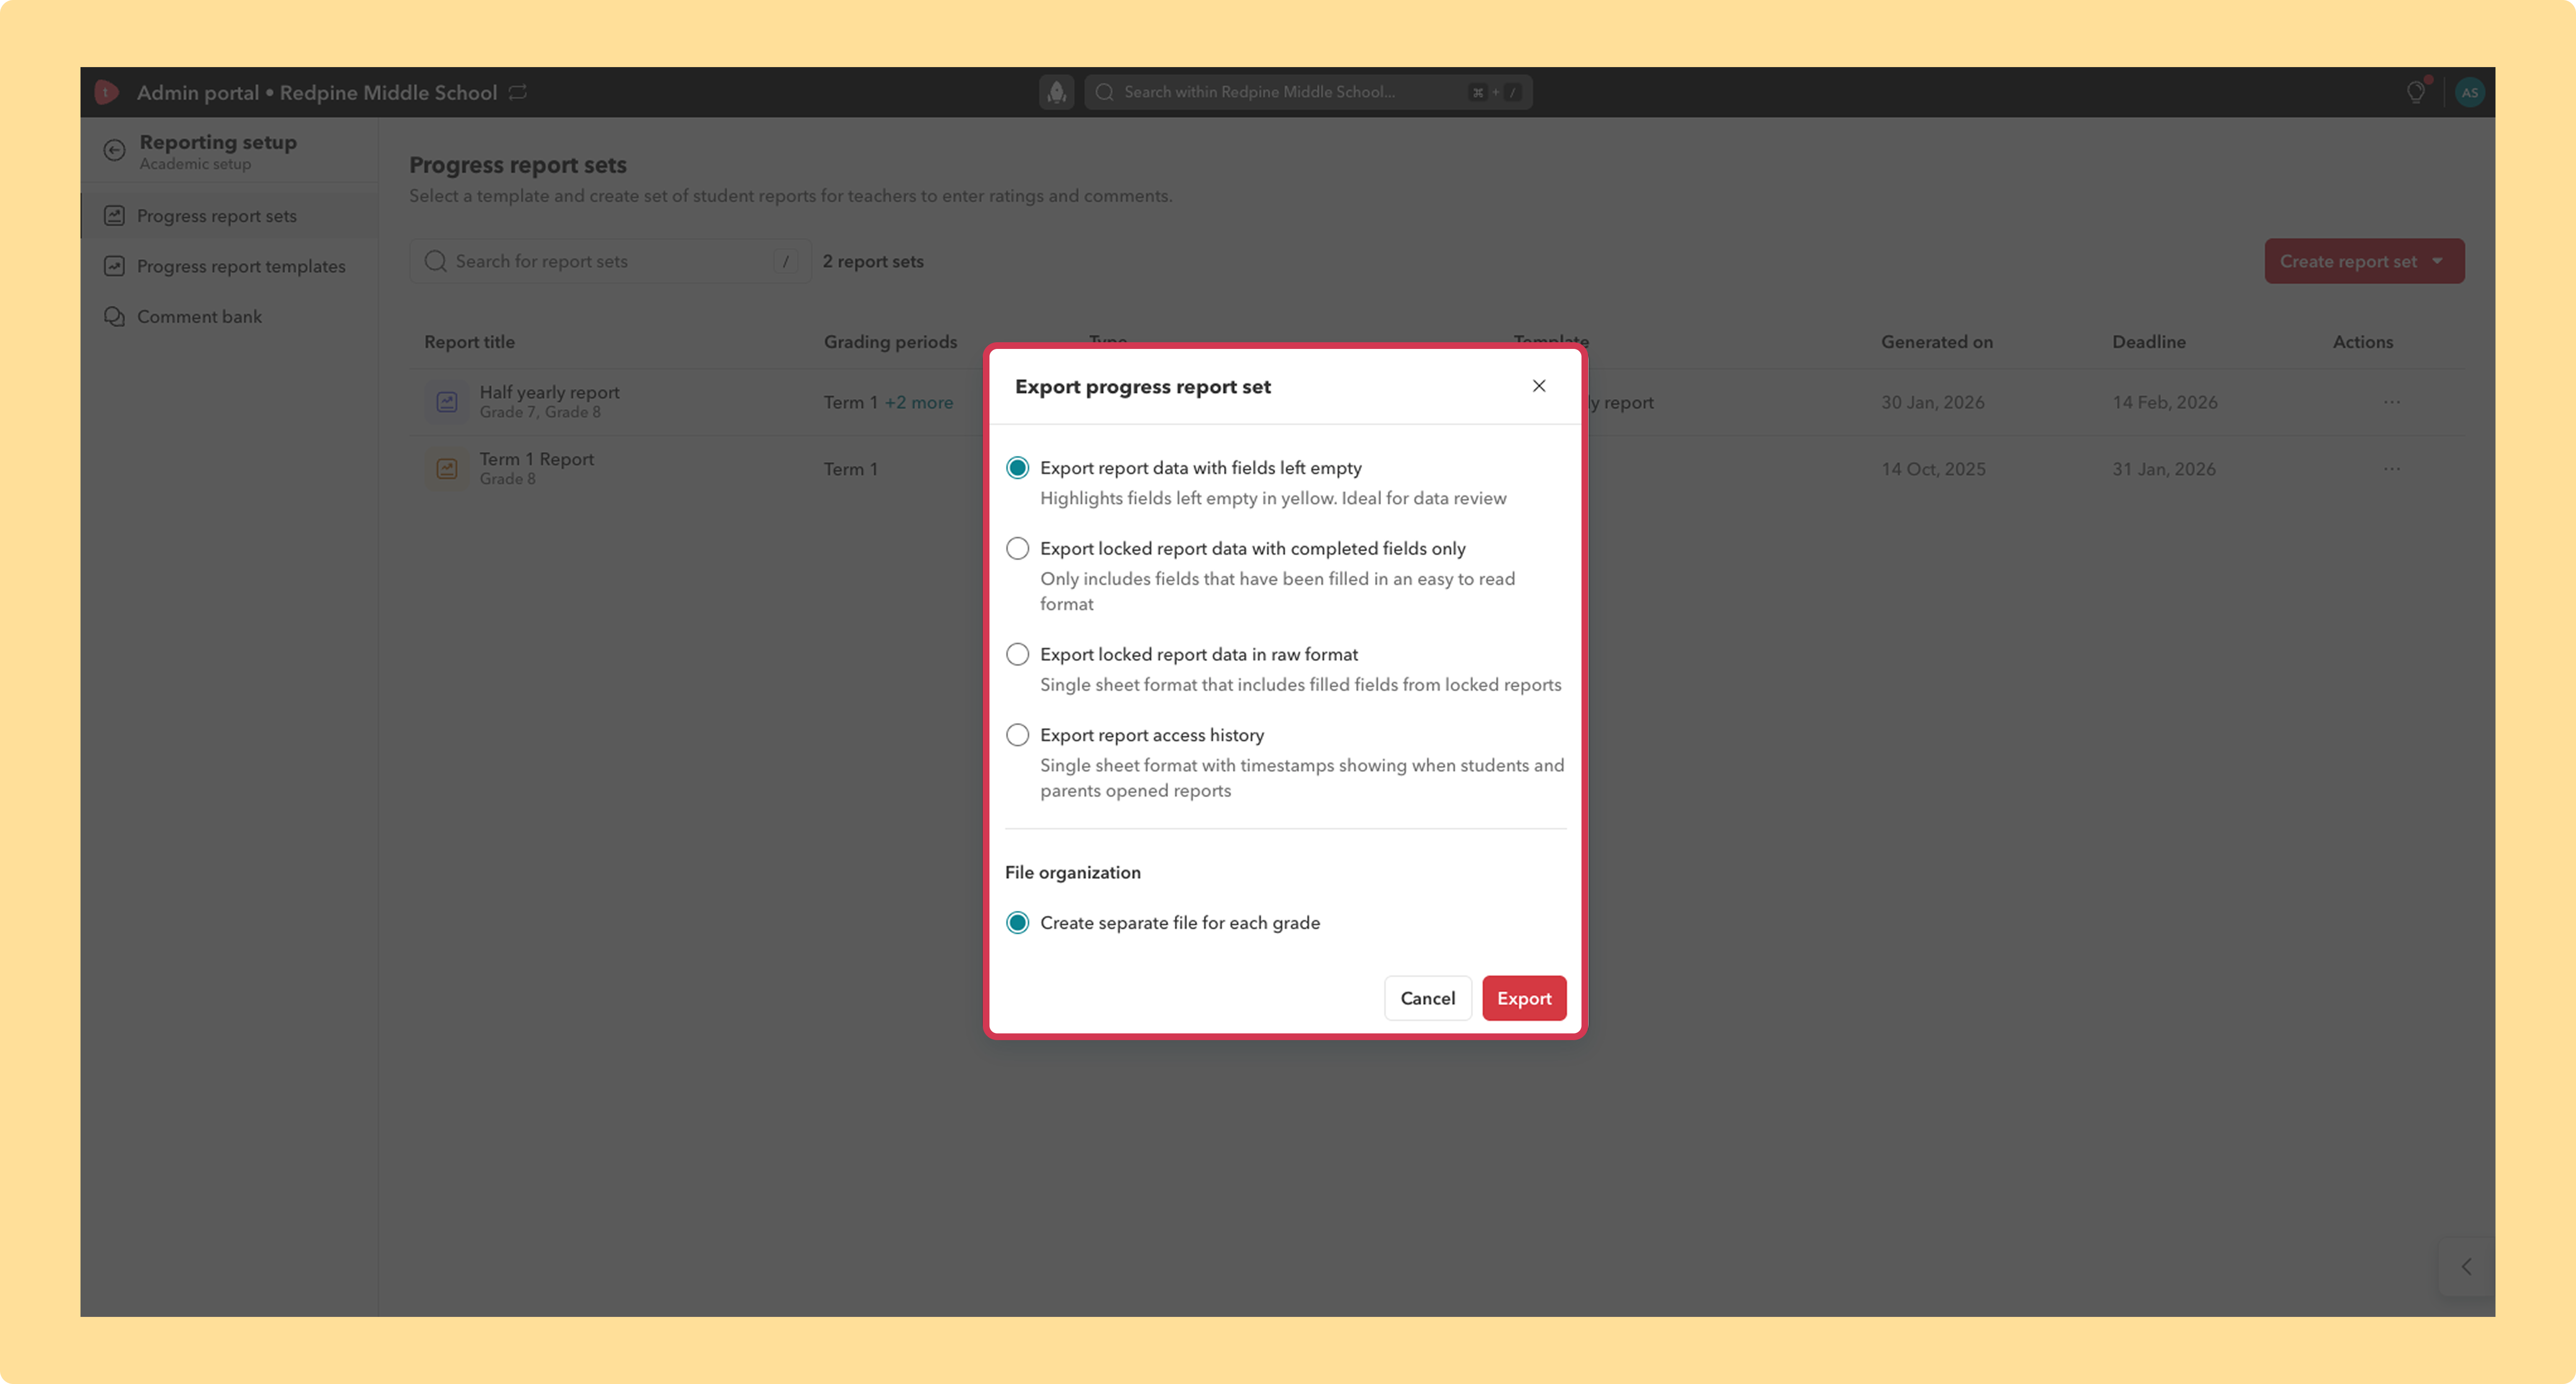Click the Cancel button
The image size is (2576, 1384).
coord(1427,998)
